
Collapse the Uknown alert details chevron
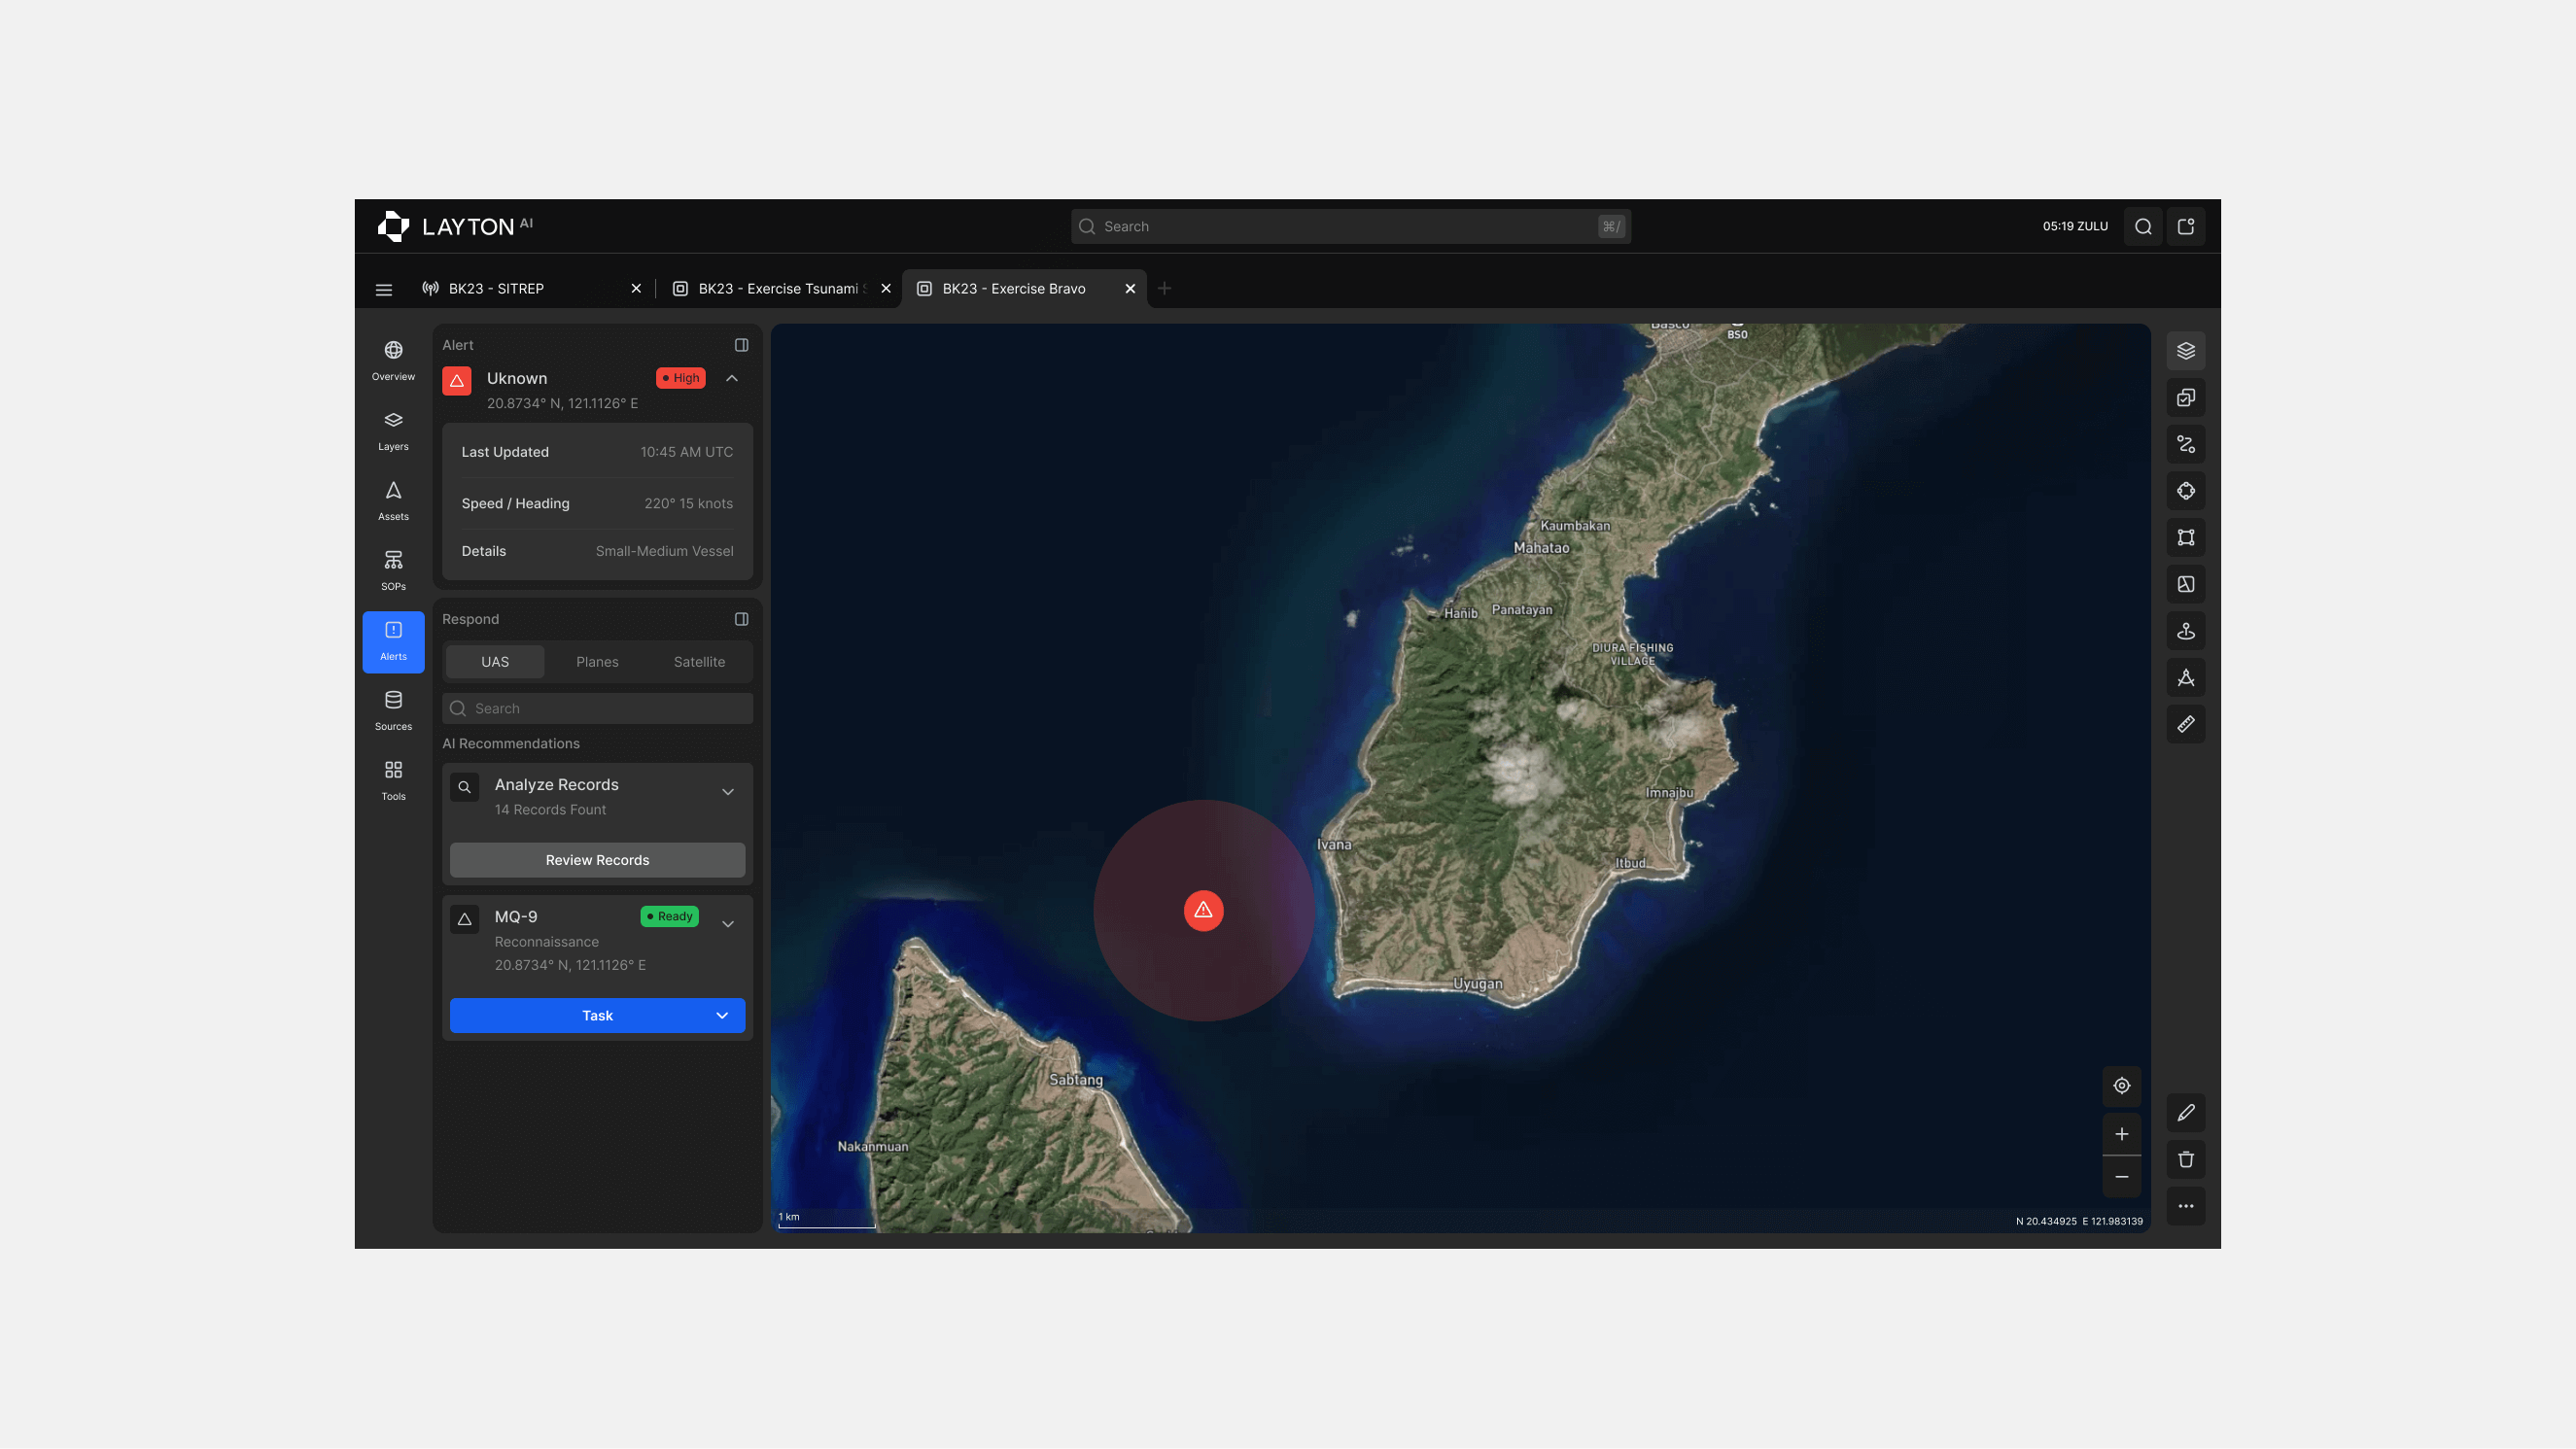[732, 379]
